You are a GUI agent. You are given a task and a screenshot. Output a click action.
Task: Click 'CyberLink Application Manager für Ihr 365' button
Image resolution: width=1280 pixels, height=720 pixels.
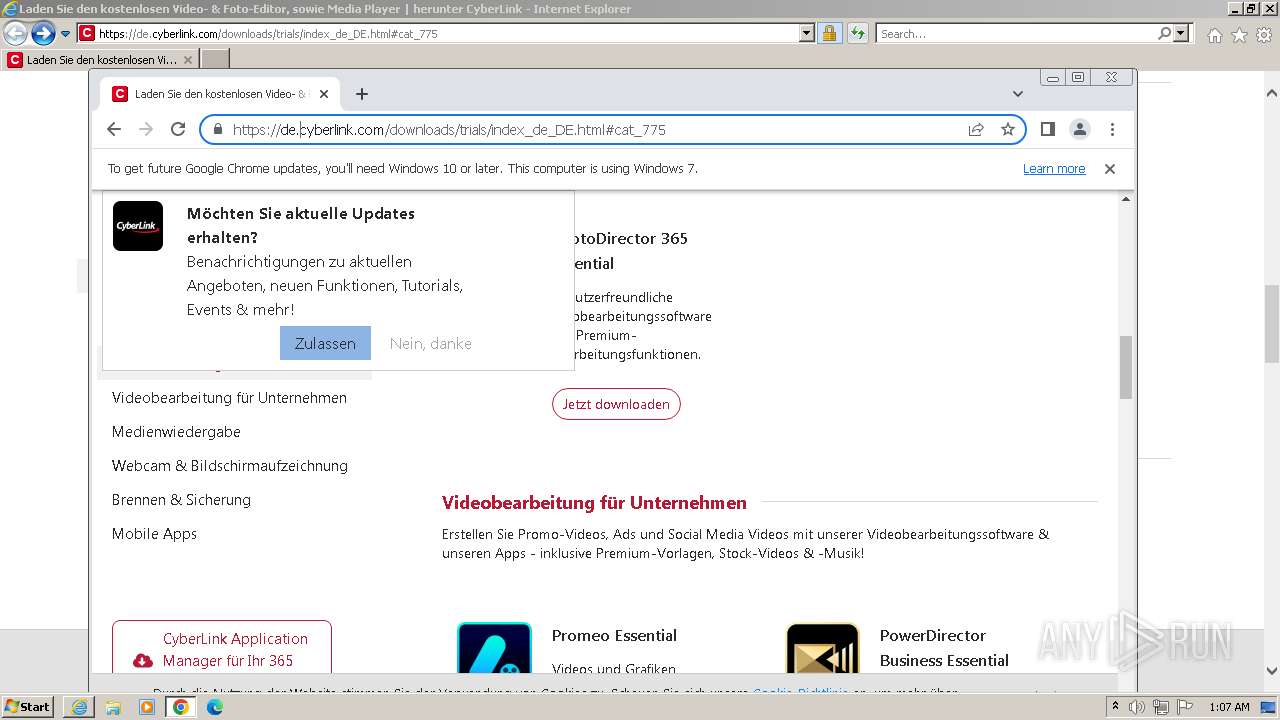click(222, 647)
